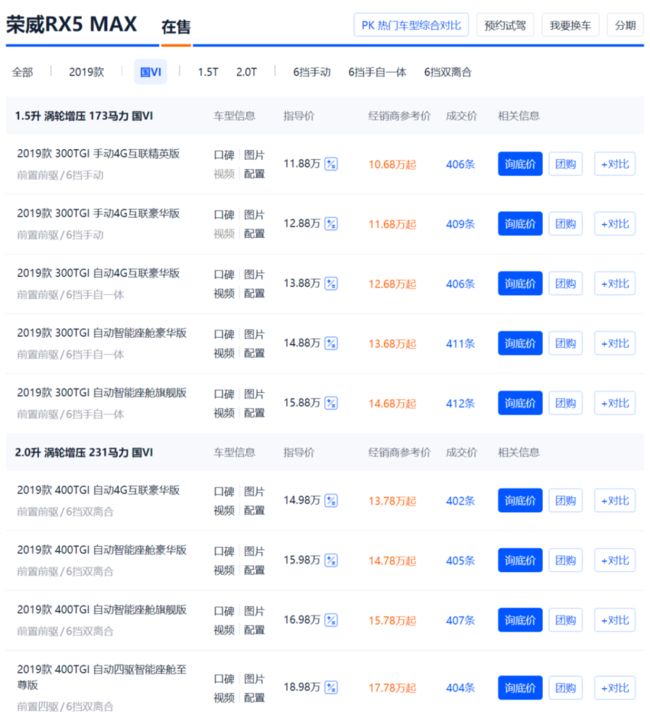View 412条 transaction prices
Viewport: 650px width, 721px height.
coord(460,403)
